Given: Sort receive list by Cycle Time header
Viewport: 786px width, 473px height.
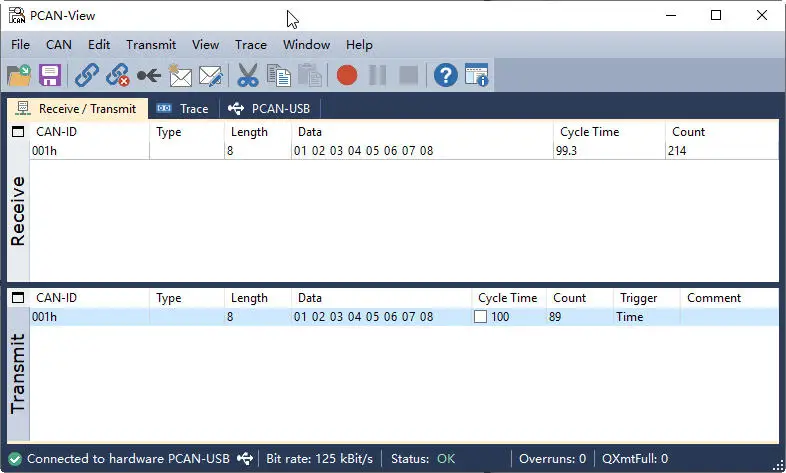Looking at the screenshot, I should [590, 132].
